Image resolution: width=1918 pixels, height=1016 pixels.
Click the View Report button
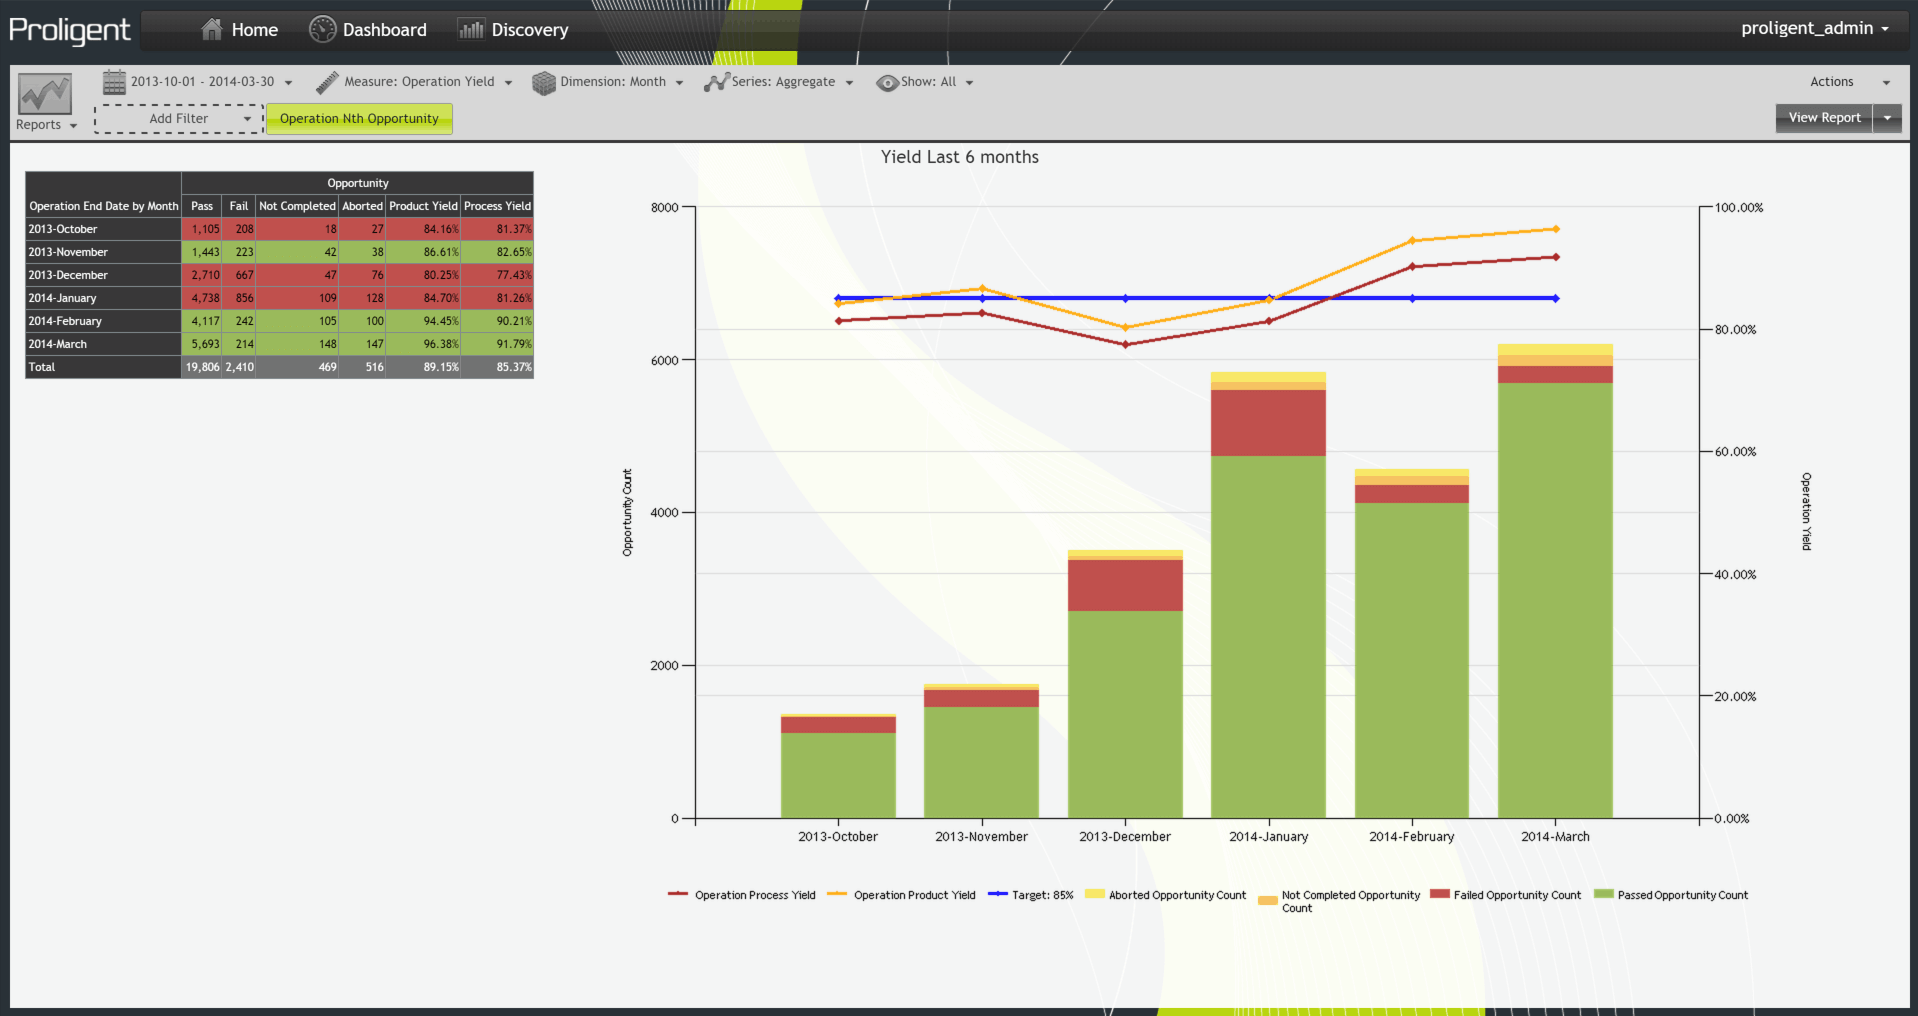[1823, 118]
